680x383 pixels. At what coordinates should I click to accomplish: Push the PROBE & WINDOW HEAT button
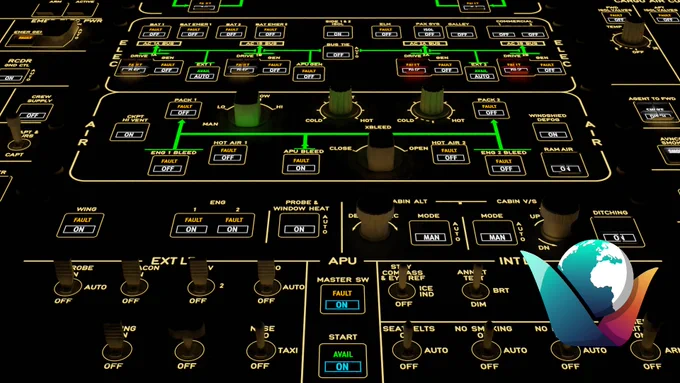tap(299, 225)
